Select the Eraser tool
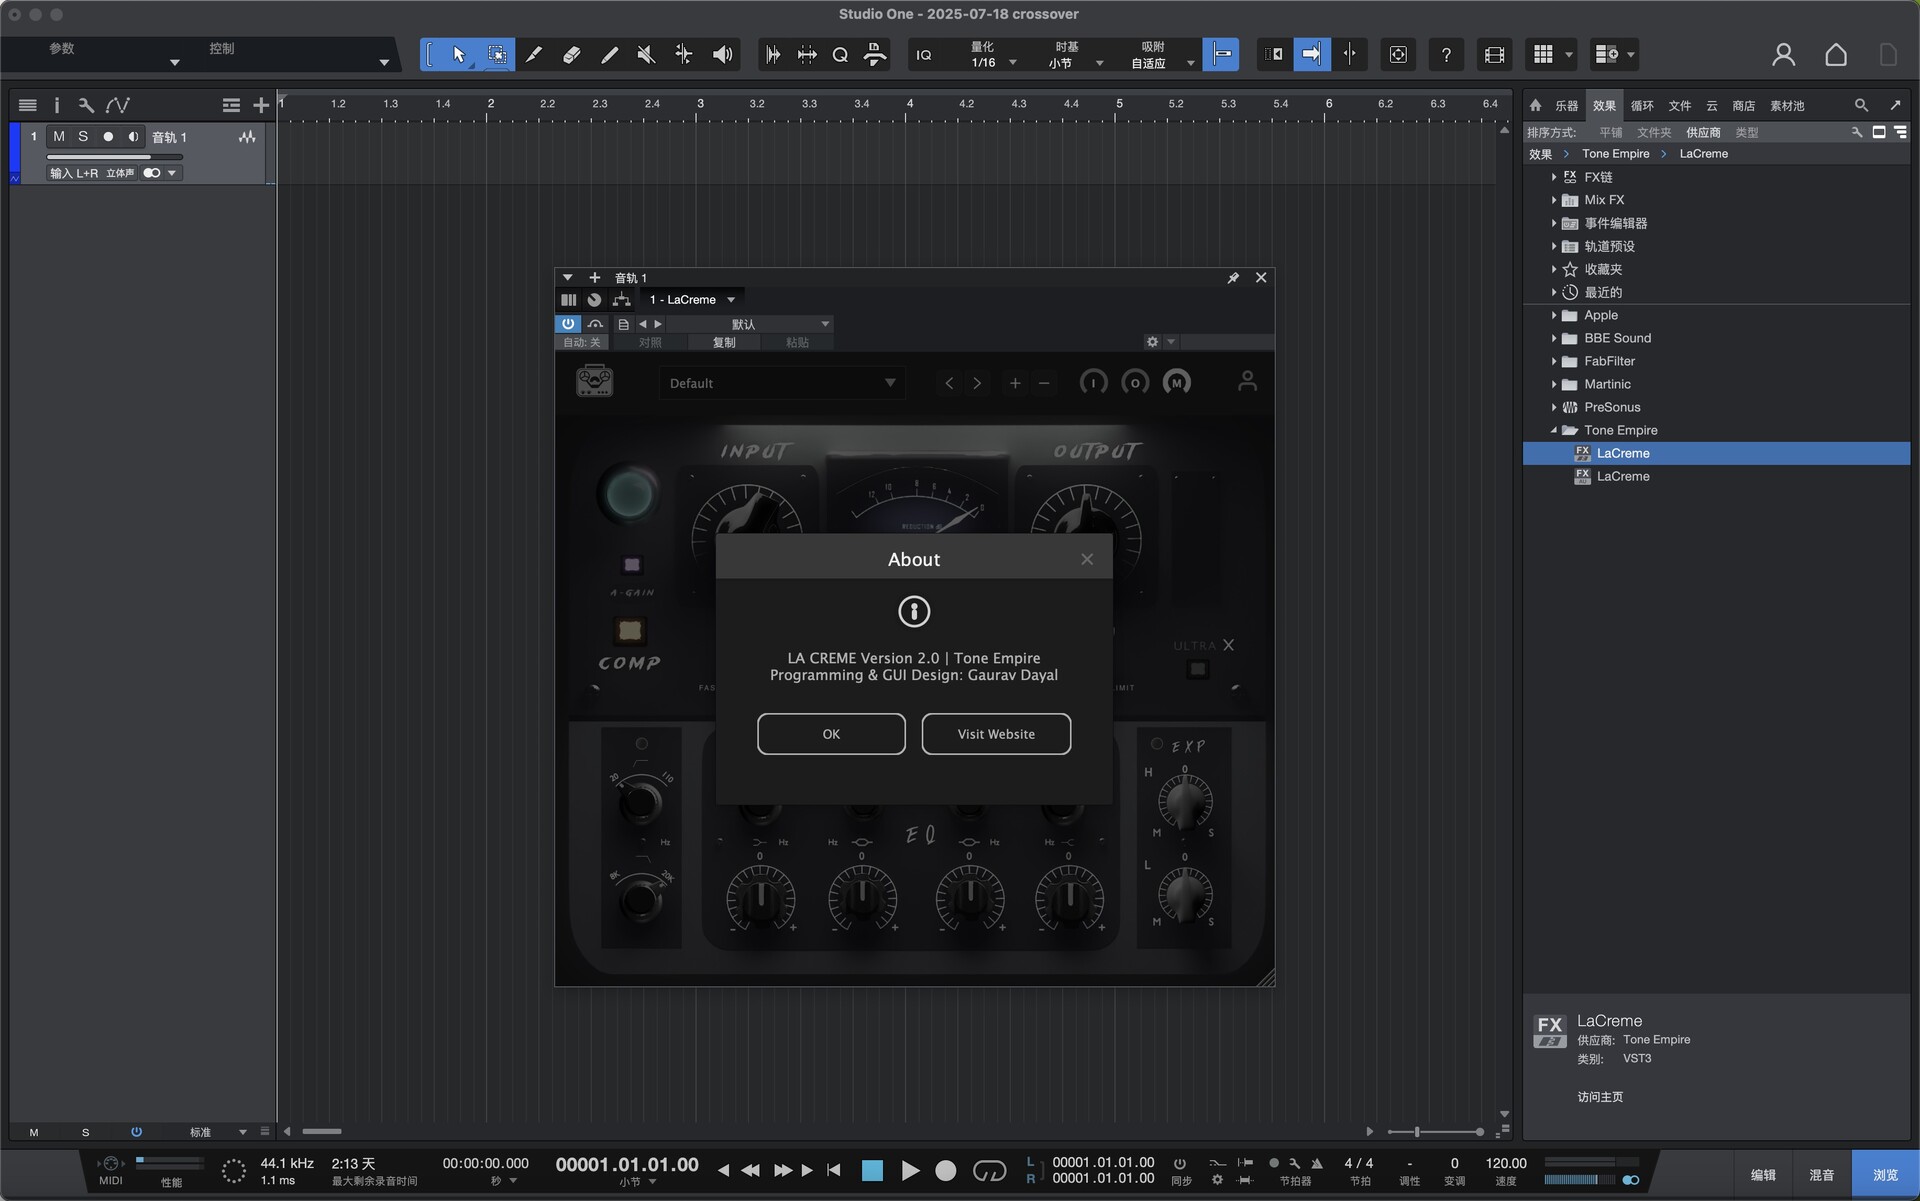Screen dimensions: 1920x1201 click(571, 55)
